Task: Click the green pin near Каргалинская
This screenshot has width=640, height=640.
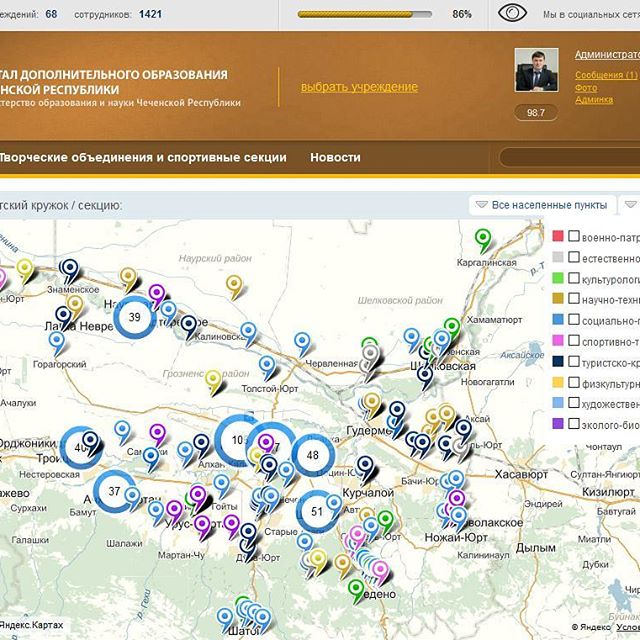Action: (x=483, y=238)
